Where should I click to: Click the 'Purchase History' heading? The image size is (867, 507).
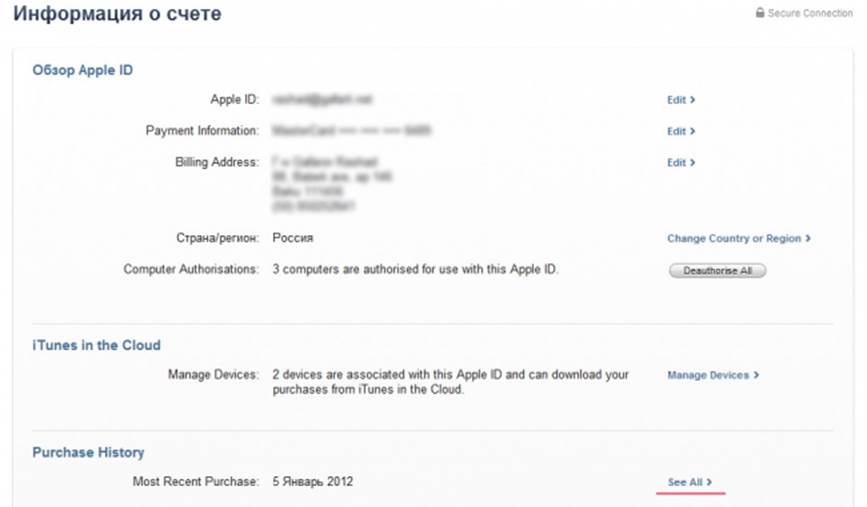[x=88, y=452]
